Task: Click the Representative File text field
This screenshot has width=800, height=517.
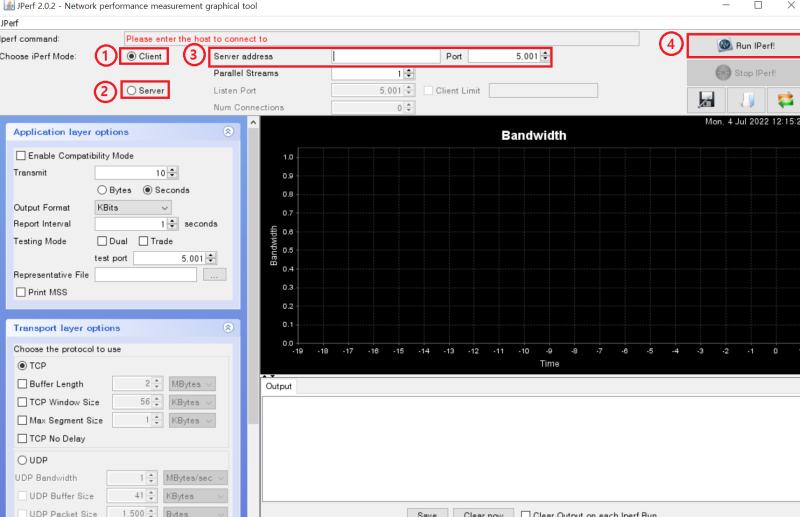Action: point(145,275)
